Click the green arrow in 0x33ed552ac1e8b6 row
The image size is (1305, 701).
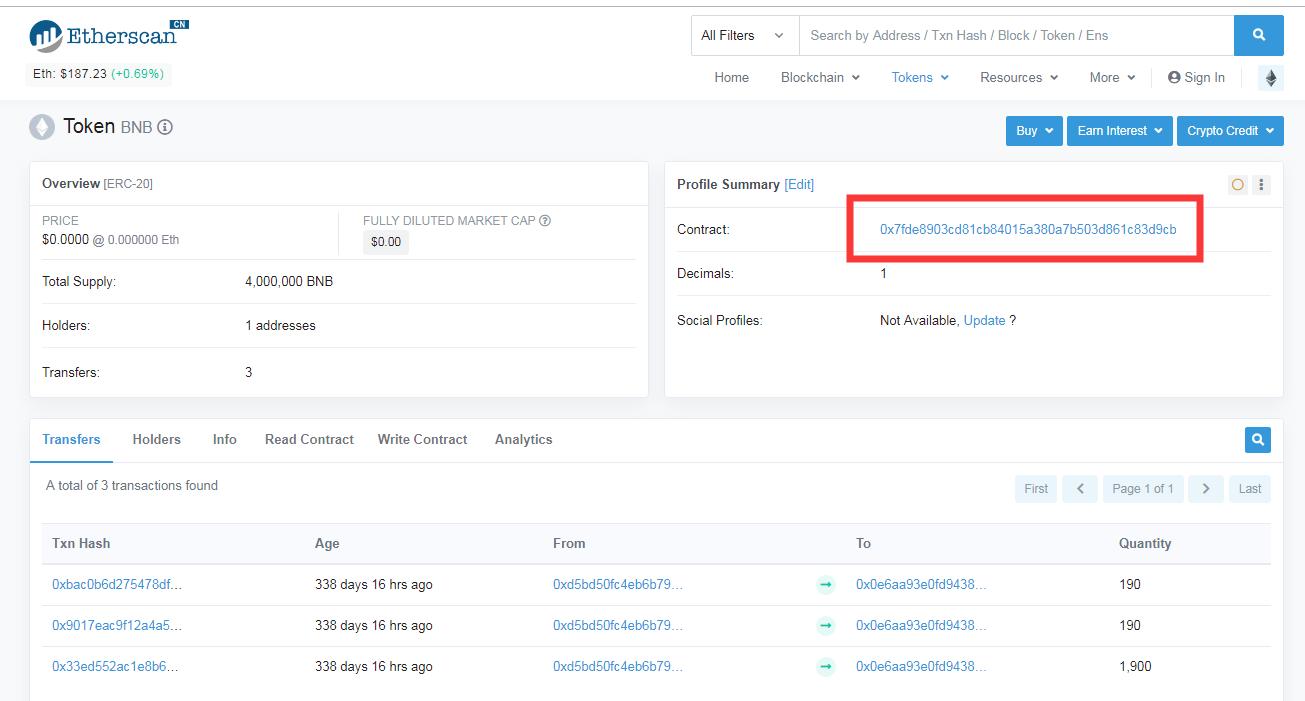(x=825, y=667)
